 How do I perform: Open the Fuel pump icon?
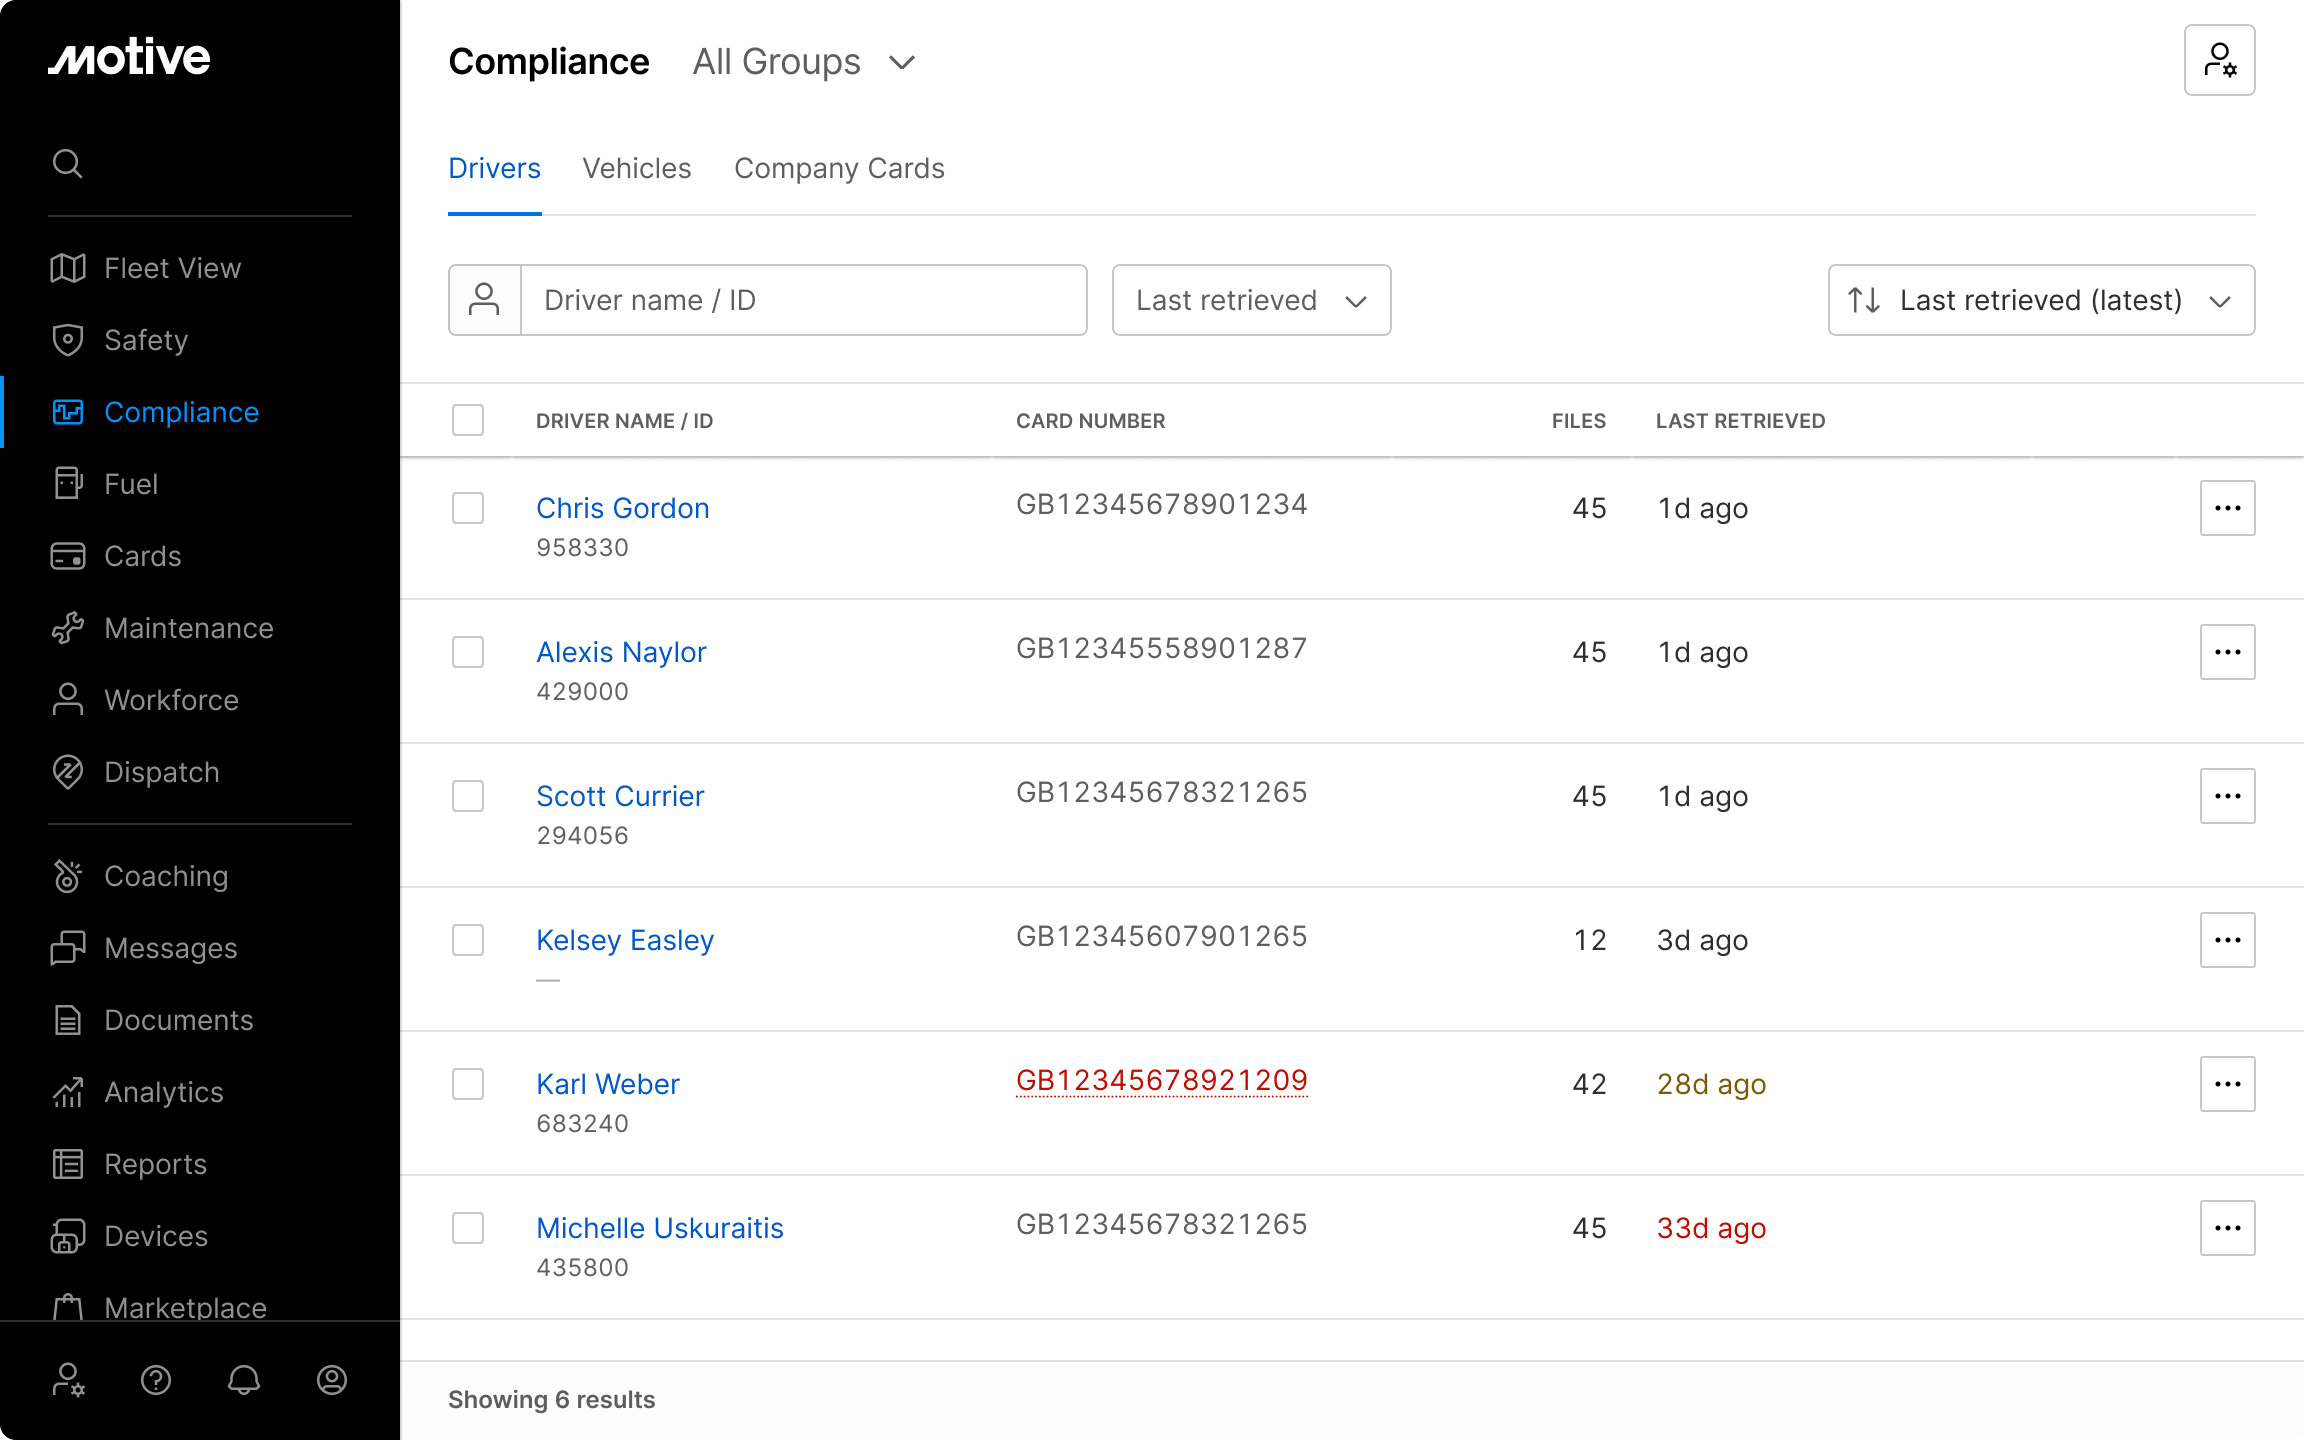pyautogui.click(x=68, y=484)
